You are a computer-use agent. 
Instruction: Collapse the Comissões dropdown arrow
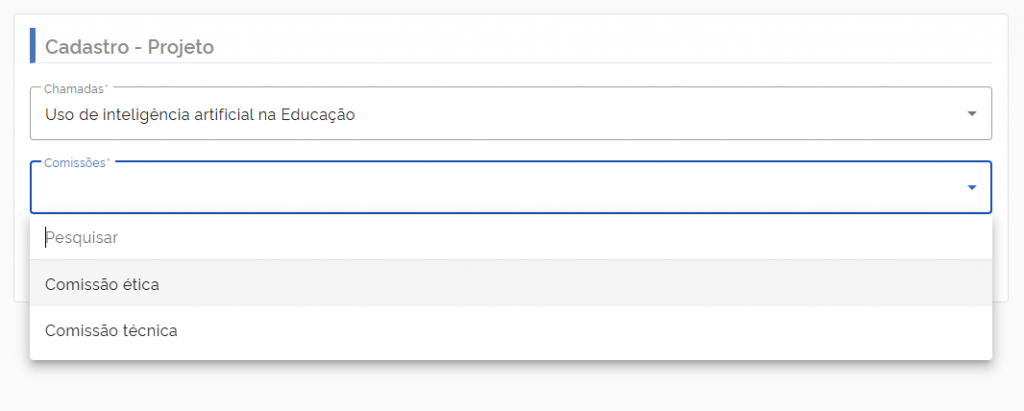[x=971, y=187]
